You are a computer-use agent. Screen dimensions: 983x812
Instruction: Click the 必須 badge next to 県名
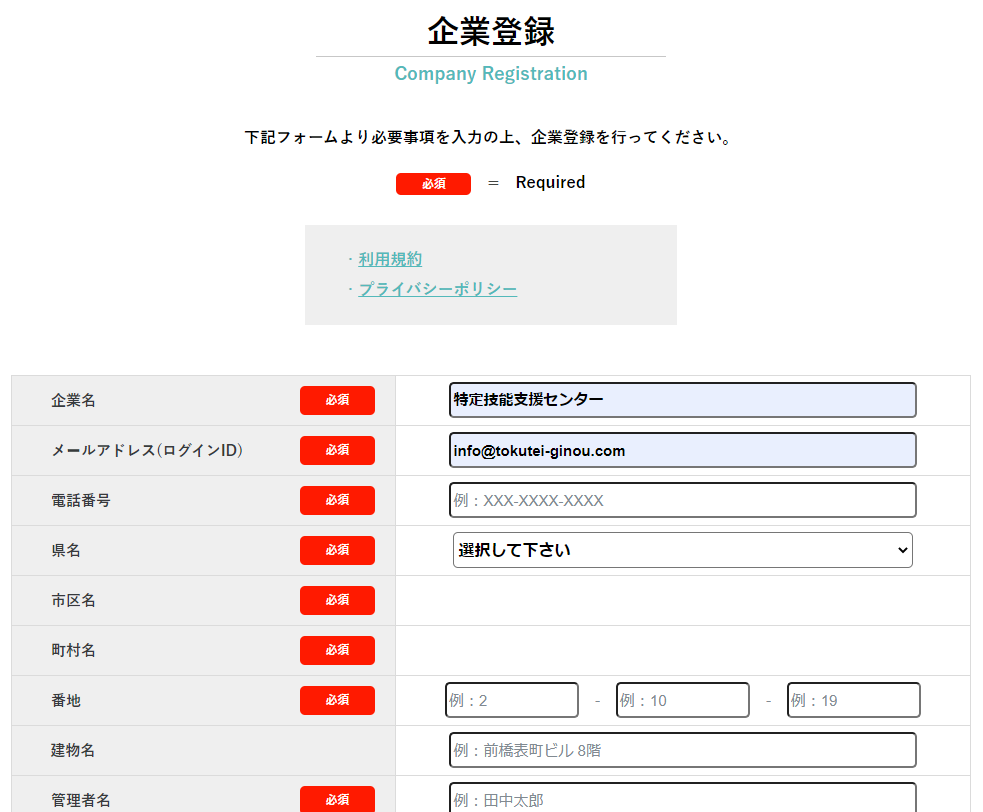pos(337,550)
